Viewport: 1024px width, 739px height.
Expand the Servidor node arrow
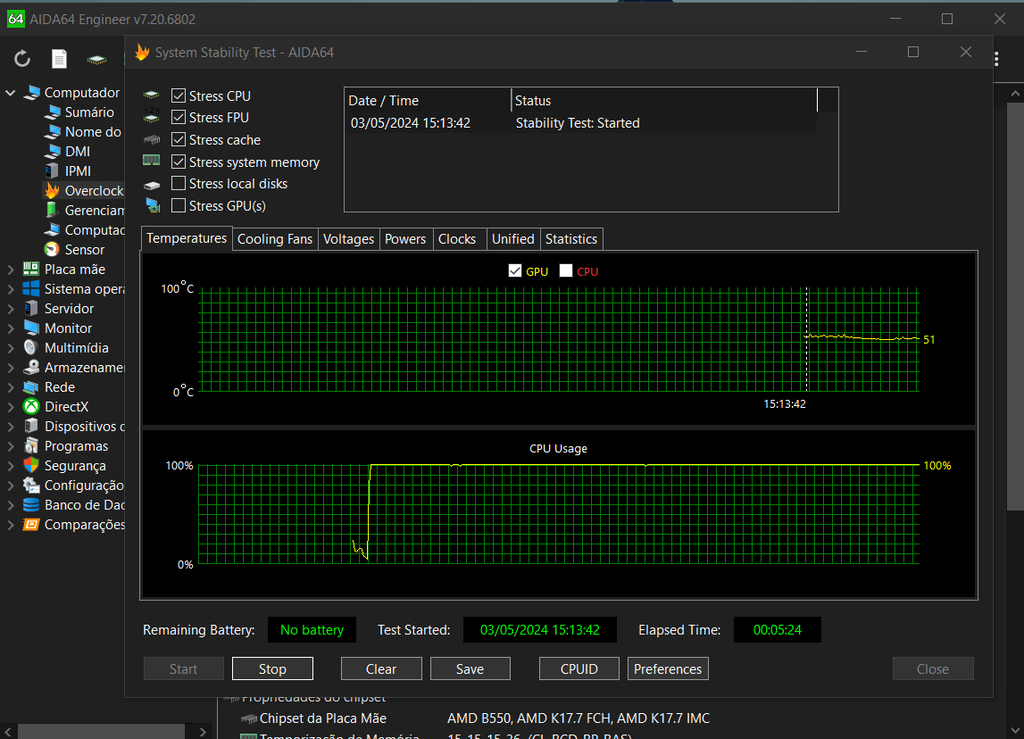pyautogui.click(x=10, y=308)
